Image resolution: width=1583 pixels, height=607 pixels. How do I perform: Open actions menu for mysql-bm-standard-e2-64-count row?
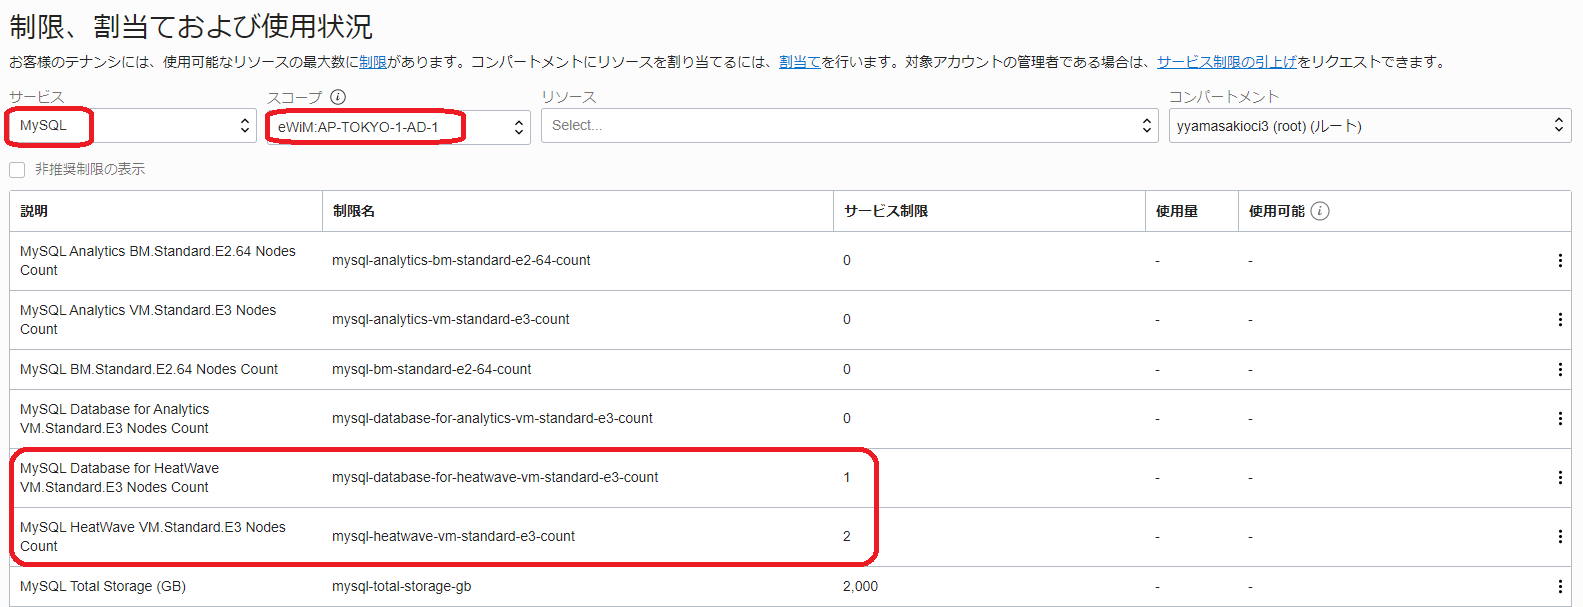pyautogui.click(x=1559, y=370)
